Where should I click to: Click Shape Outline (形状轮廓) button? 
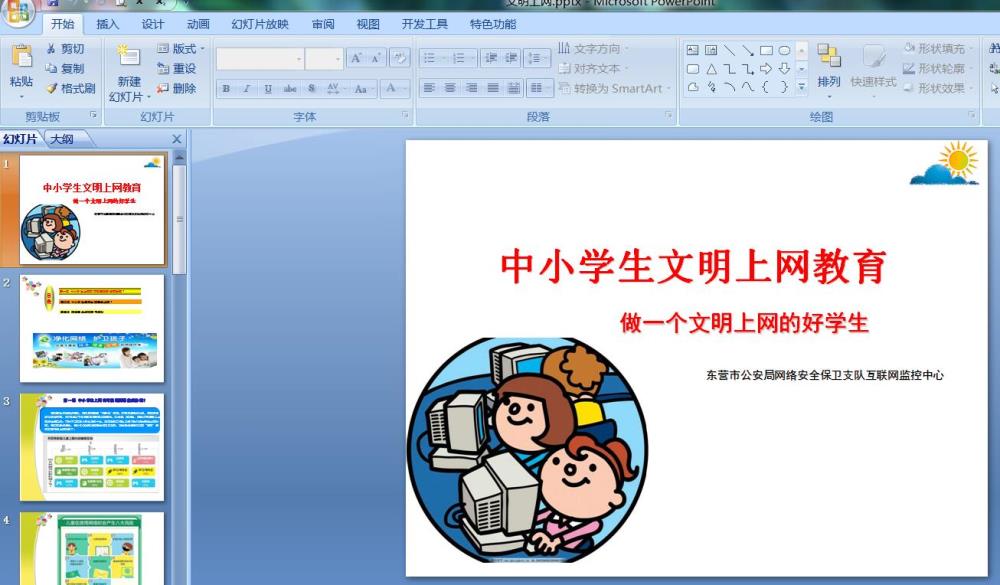(938, 68)
